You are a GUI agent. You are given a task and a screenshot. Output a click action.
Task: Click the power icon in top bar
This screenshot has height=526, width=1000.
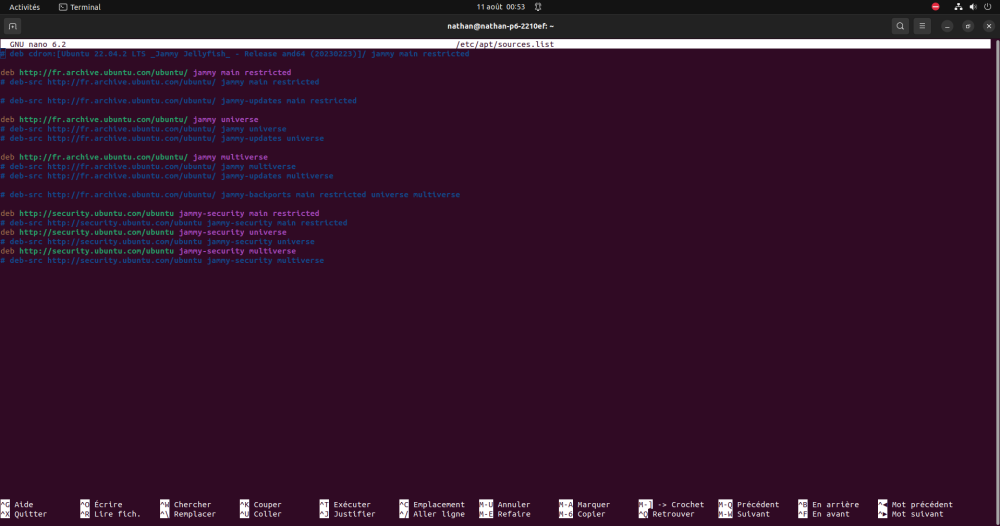pos(986,7)
